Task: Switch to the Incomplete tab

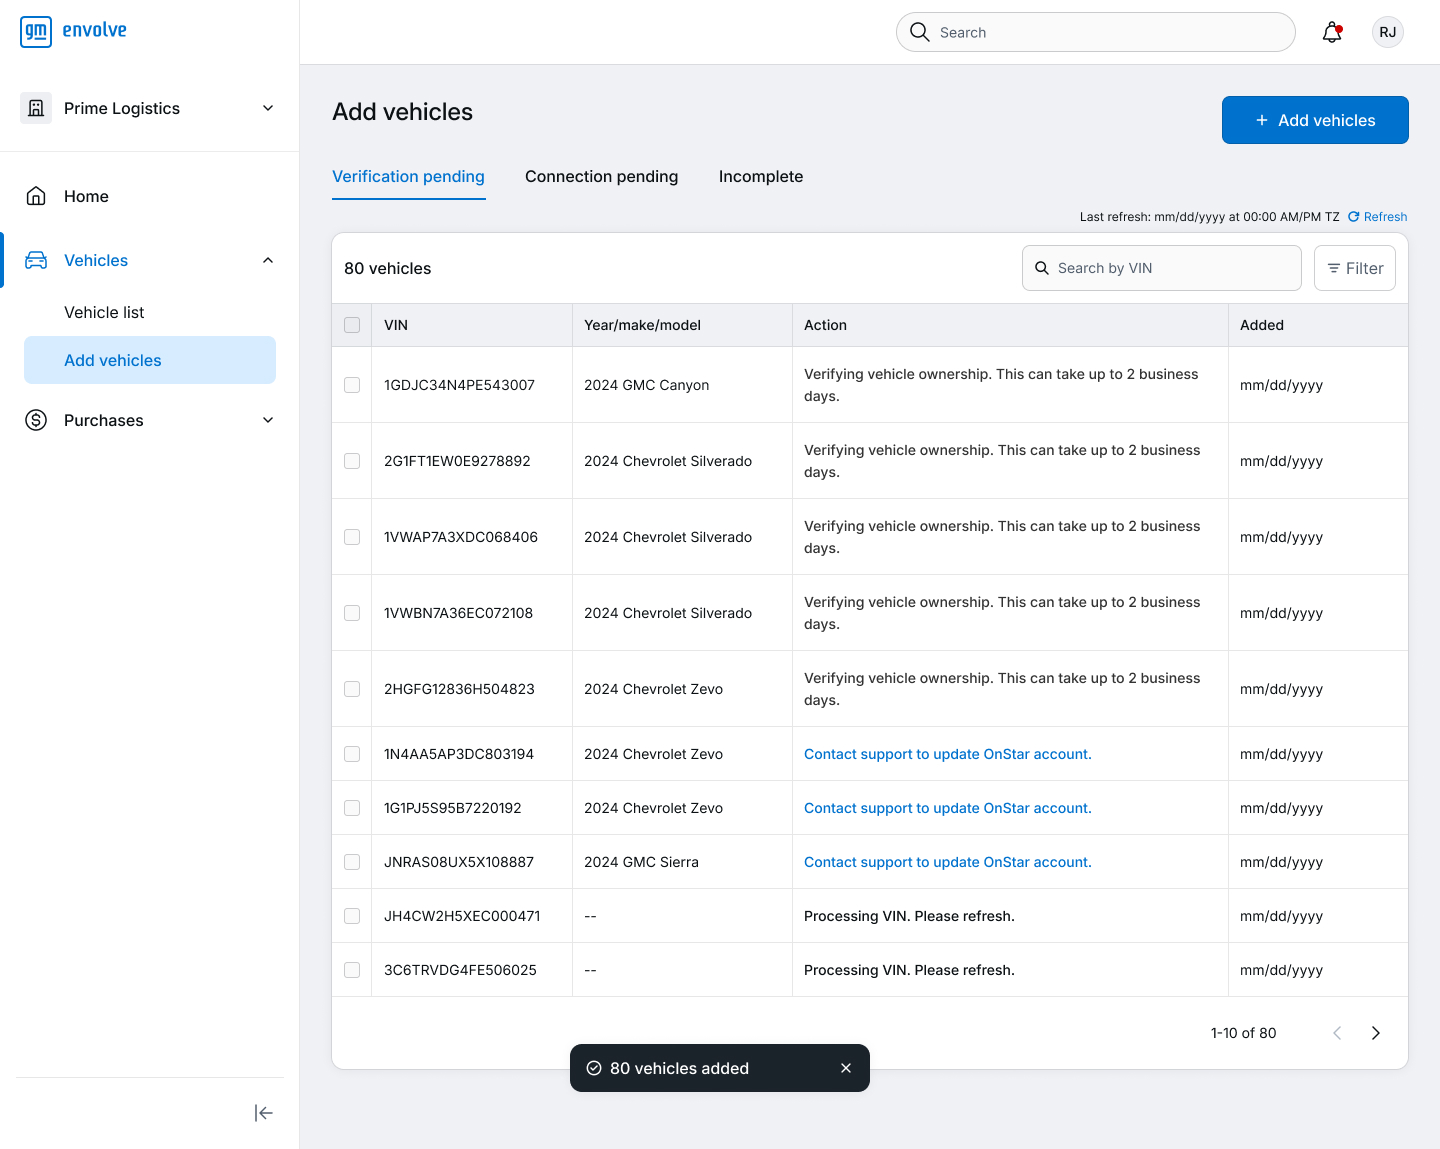Action: coord(761,176)
